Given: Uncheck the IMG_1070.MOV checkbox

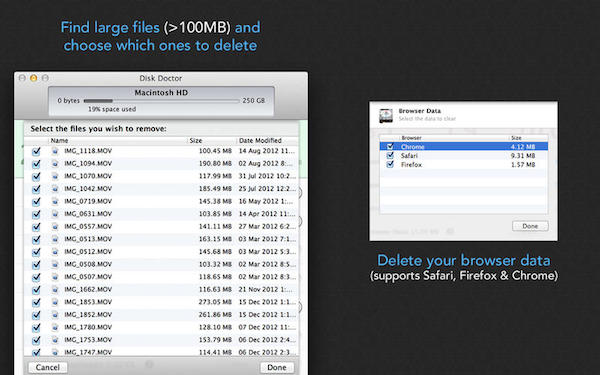Looking at the screenshot, I should pyautogui.click(x=36, y=176).
